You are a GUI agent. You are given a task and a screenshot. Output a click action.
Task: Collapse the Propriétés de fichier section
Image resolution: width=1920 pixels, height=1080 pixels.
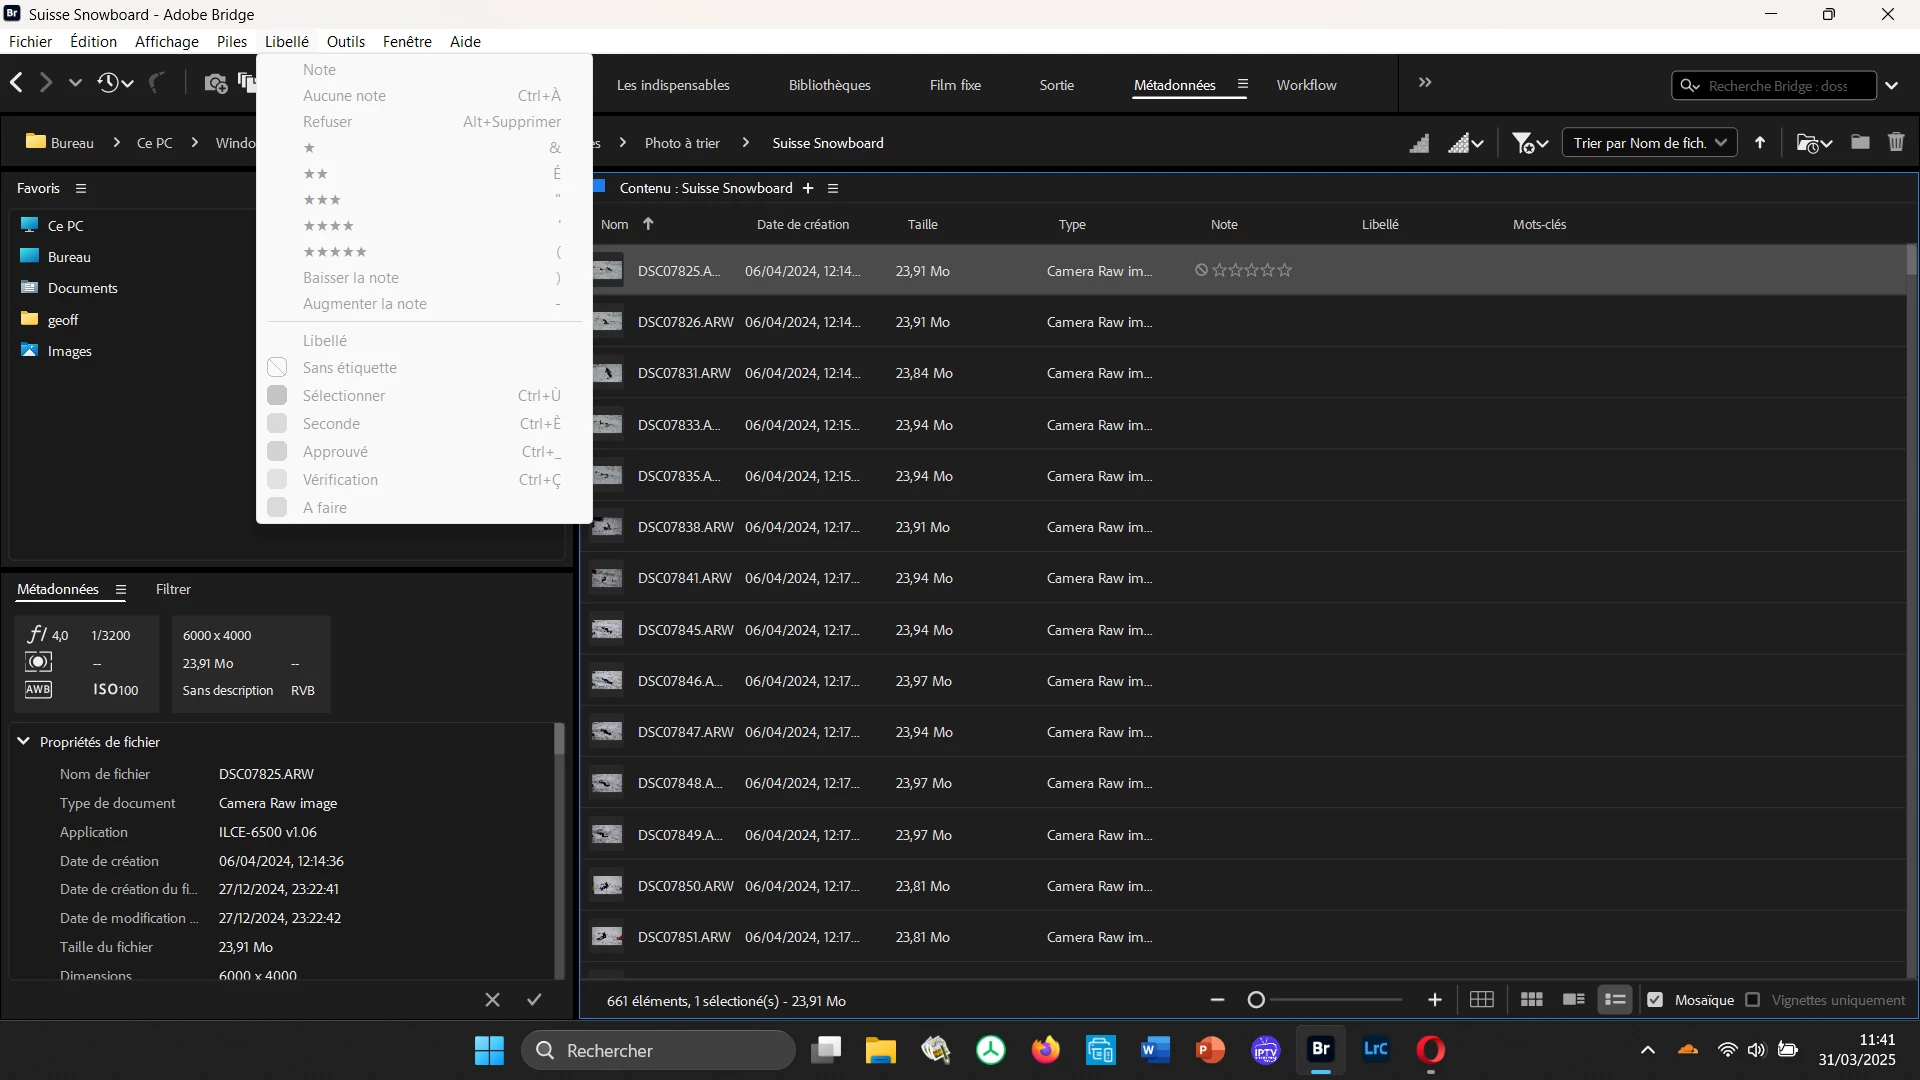click(x=23, y=742)
